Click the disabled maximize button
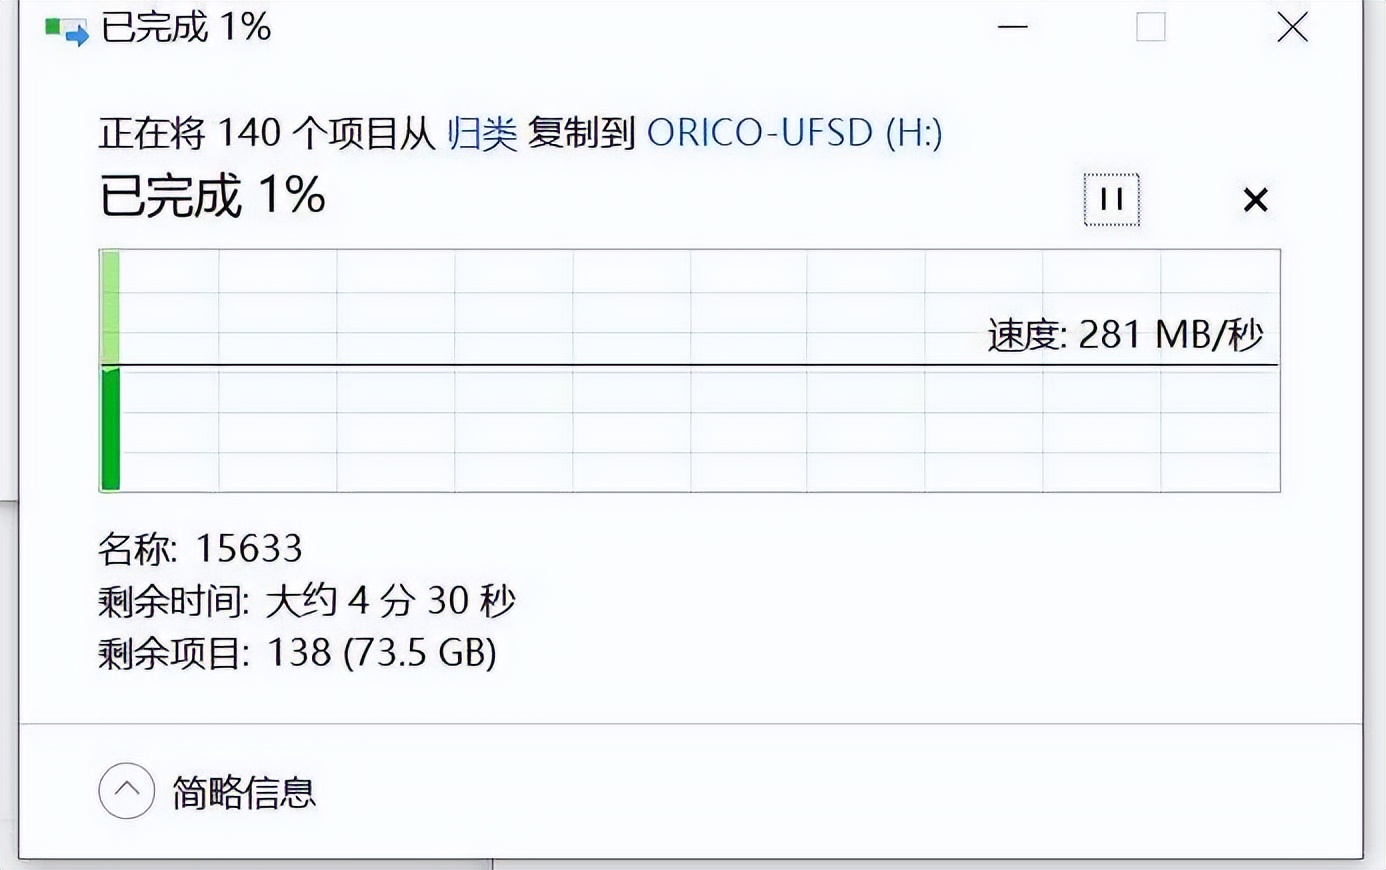Screen dimensions: 1386x870 (1151, 27)
